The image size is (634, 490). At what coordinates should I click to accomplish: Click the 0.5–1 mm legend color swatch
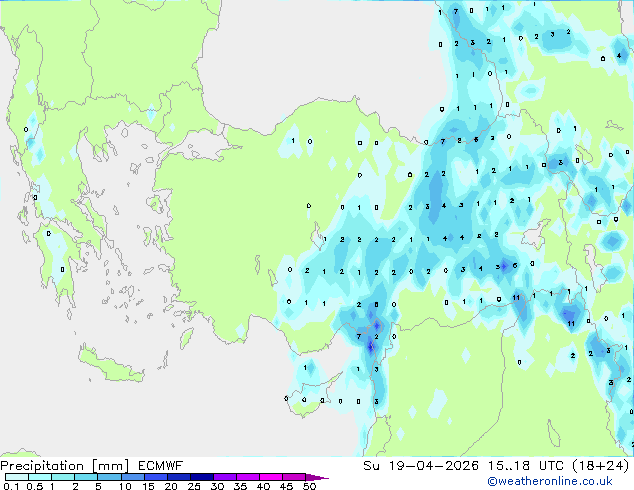pos(40,477)
